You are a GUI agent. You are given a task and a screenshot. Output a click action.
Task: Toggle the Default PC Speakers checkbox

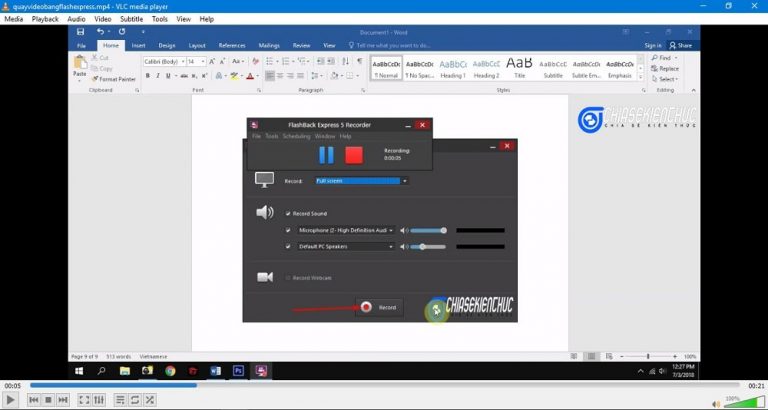coord(288,246)
